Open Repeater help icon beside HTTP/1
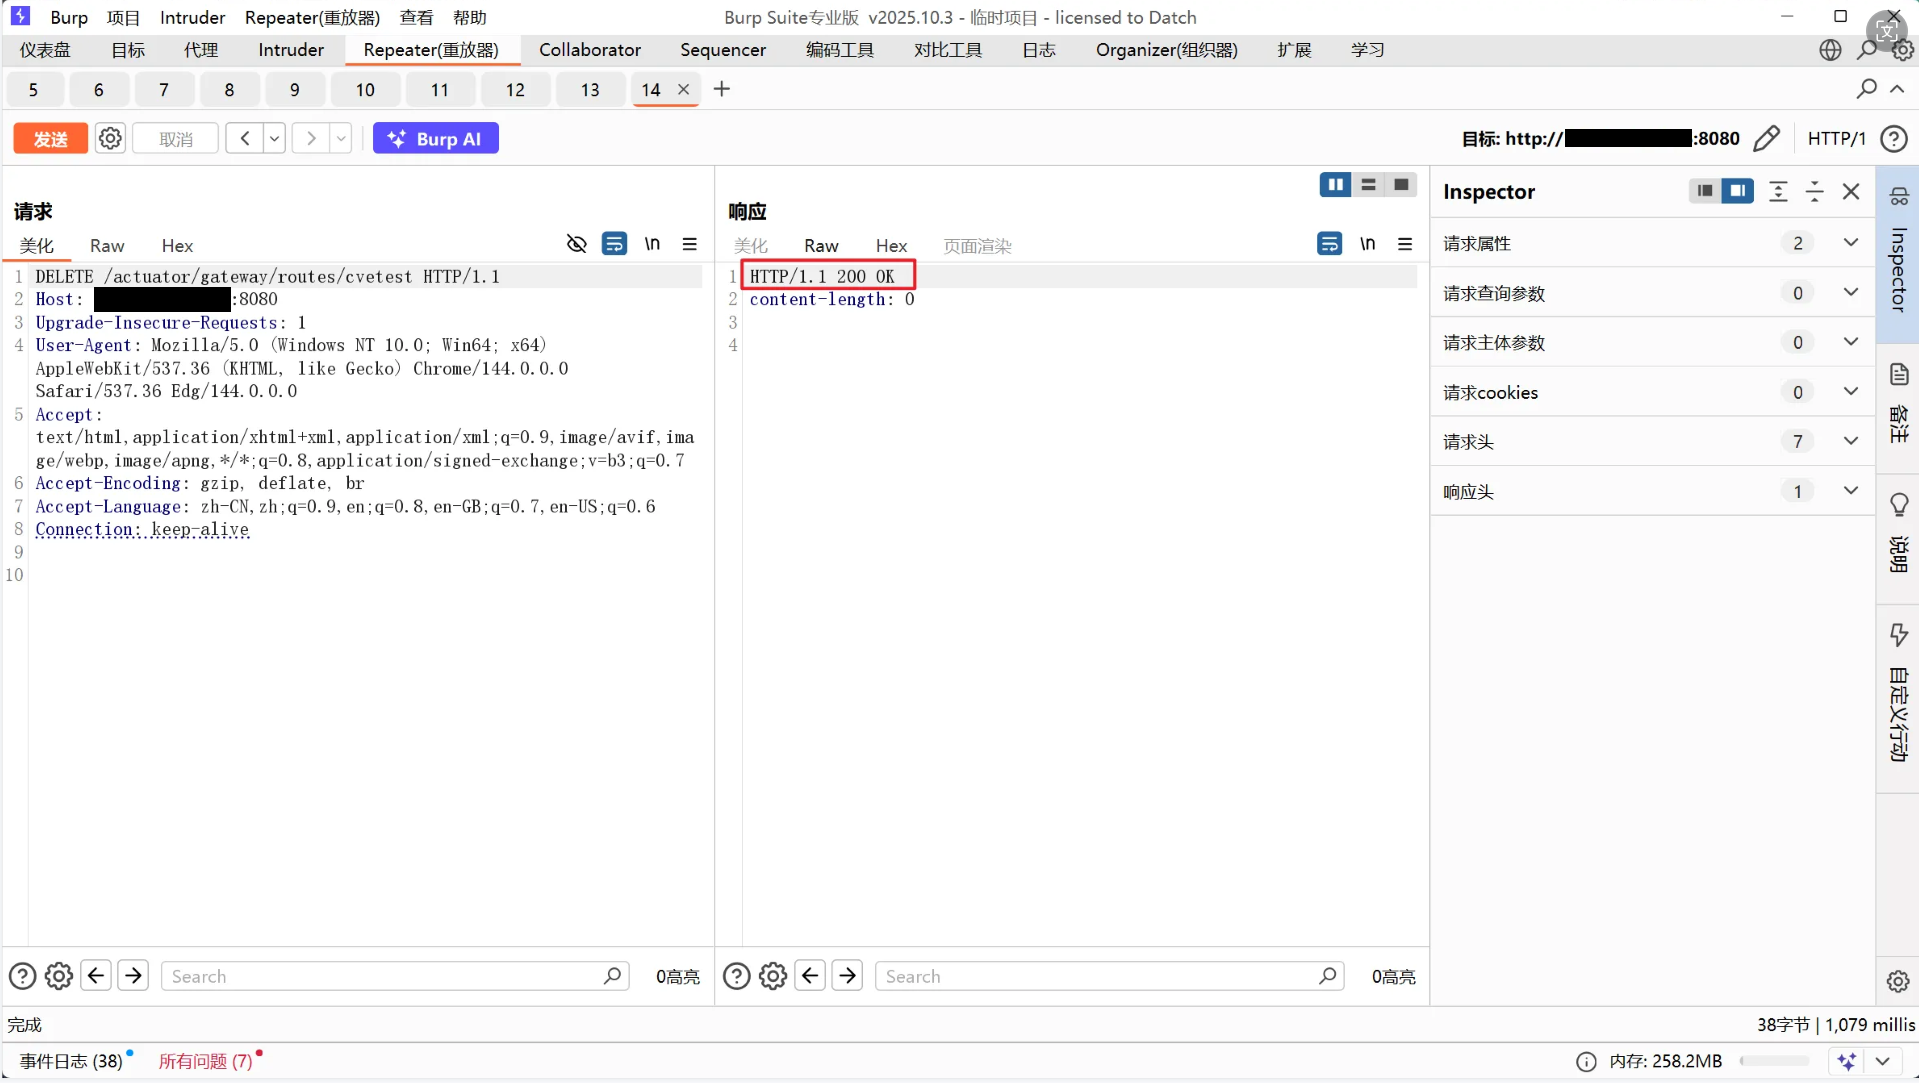This screenshot has height=1083, width=1919. pos(1893,138)
